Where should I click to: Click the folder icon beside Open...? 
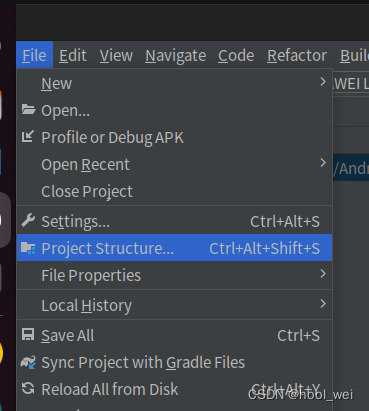(28, 109)
